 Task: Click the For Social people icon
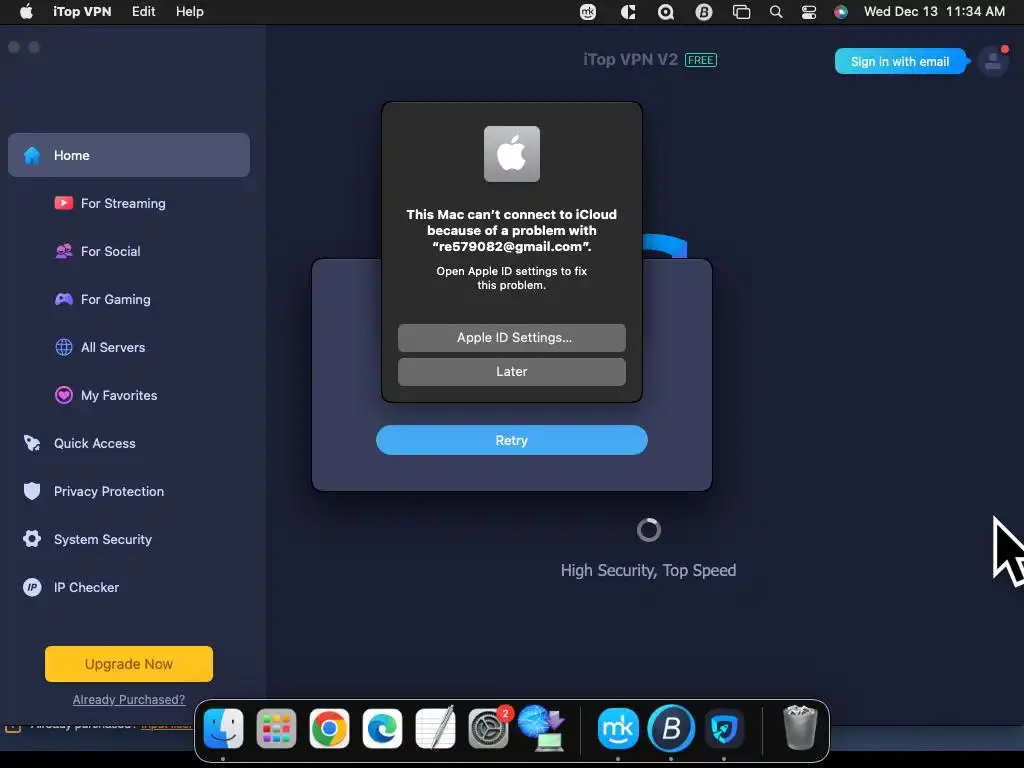coord(63,251)
